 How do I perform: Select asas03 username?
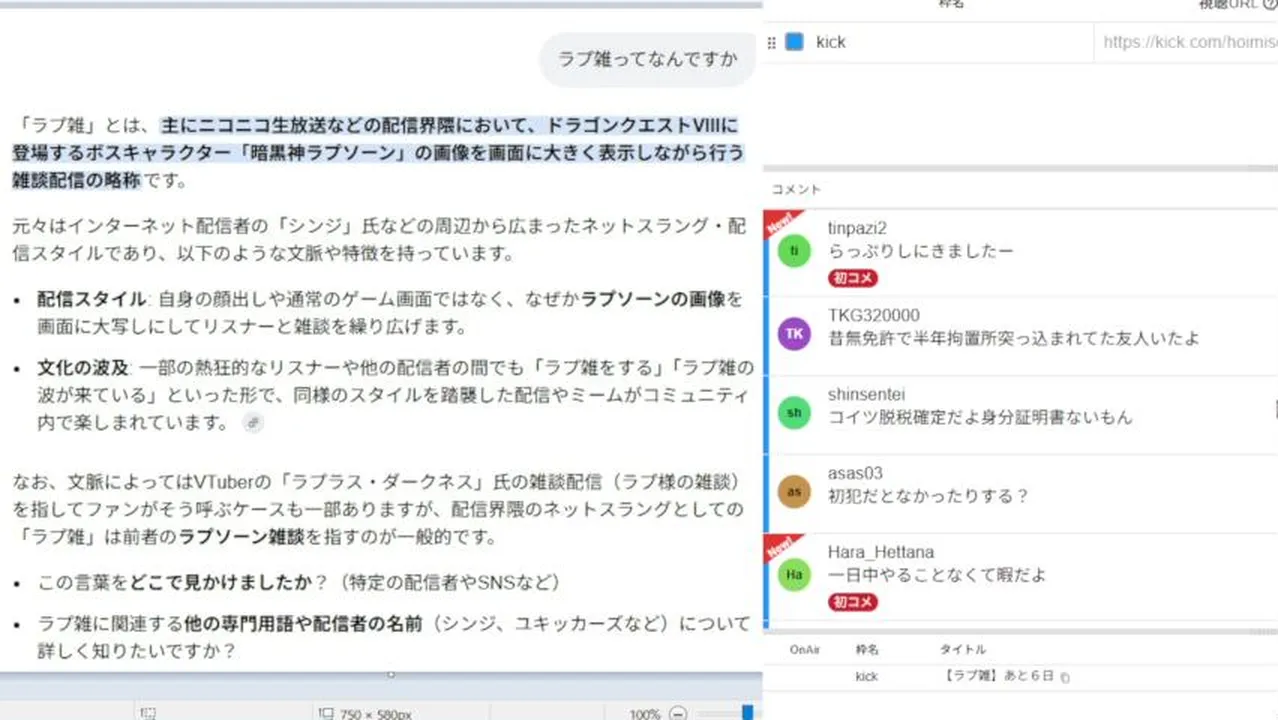click(x=855, y=473)
